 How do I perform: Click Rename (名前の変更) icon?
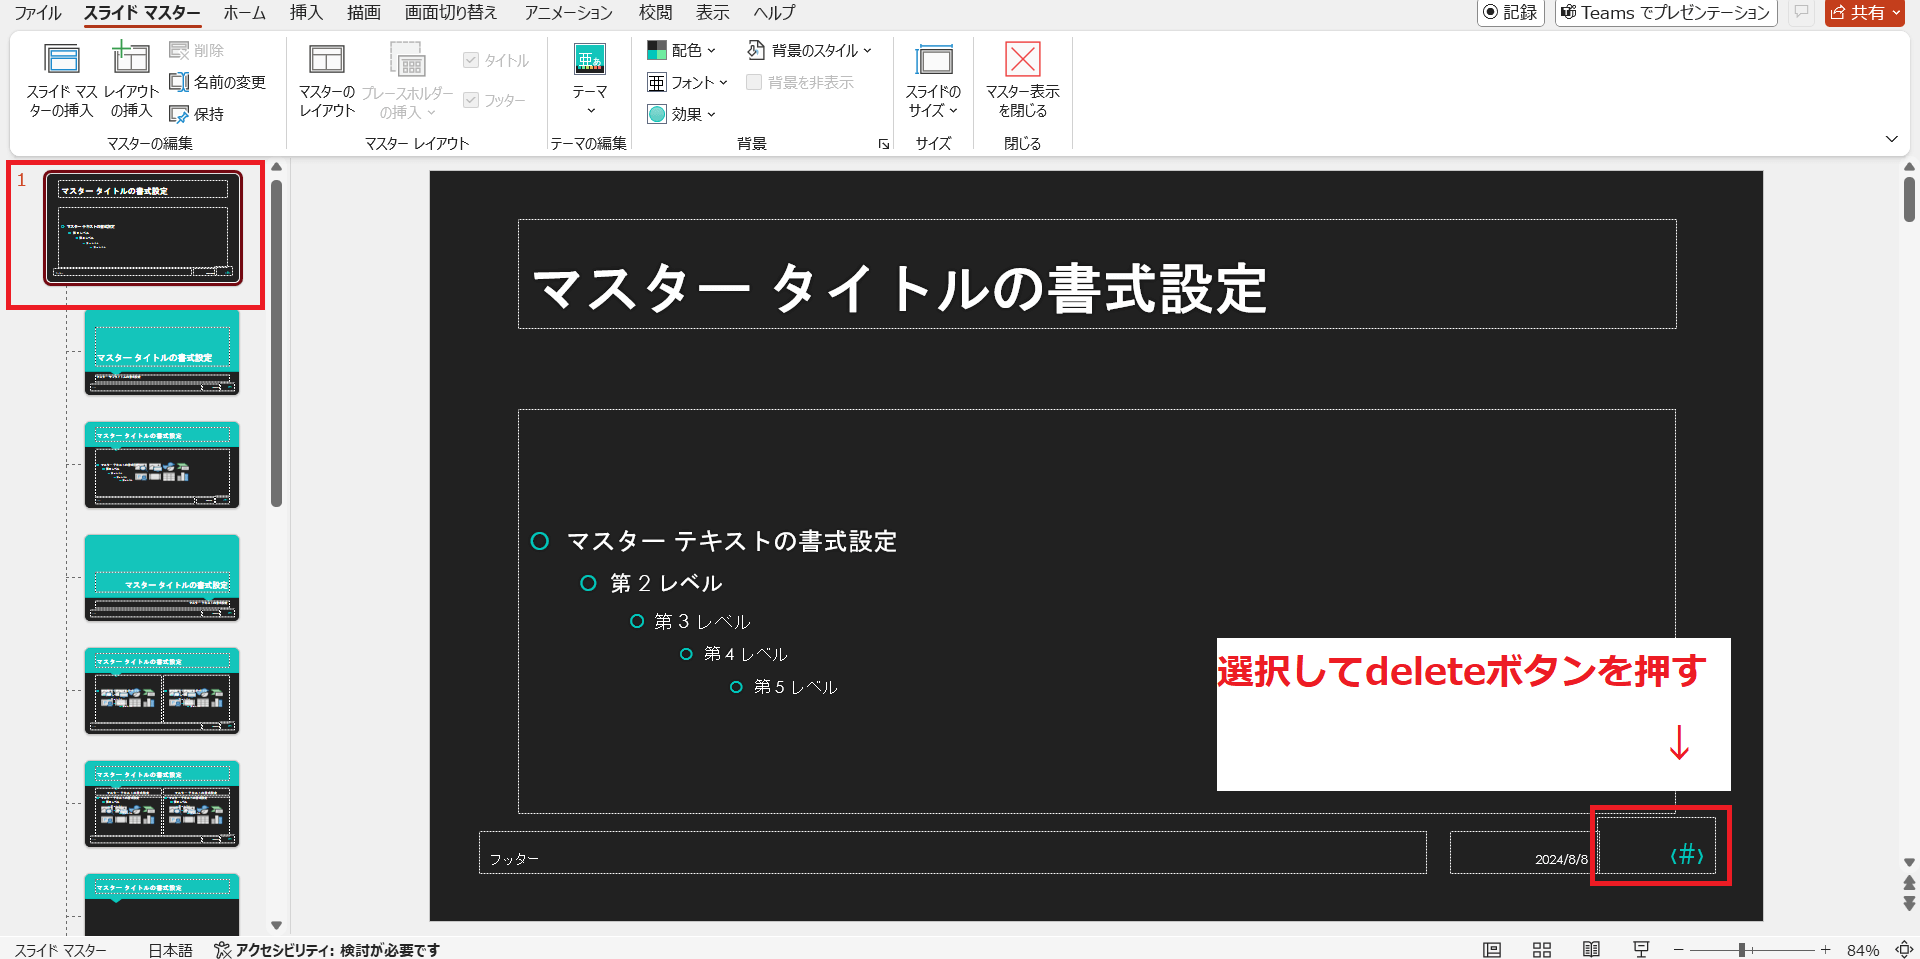179,82
